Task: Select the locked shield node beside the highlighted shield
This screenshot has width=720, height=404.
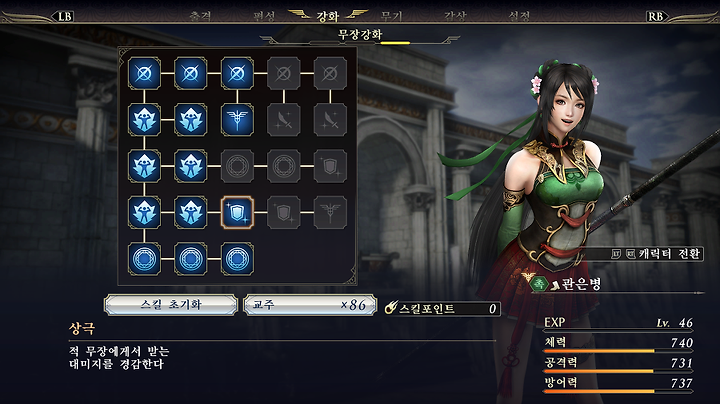Action: 284,213
